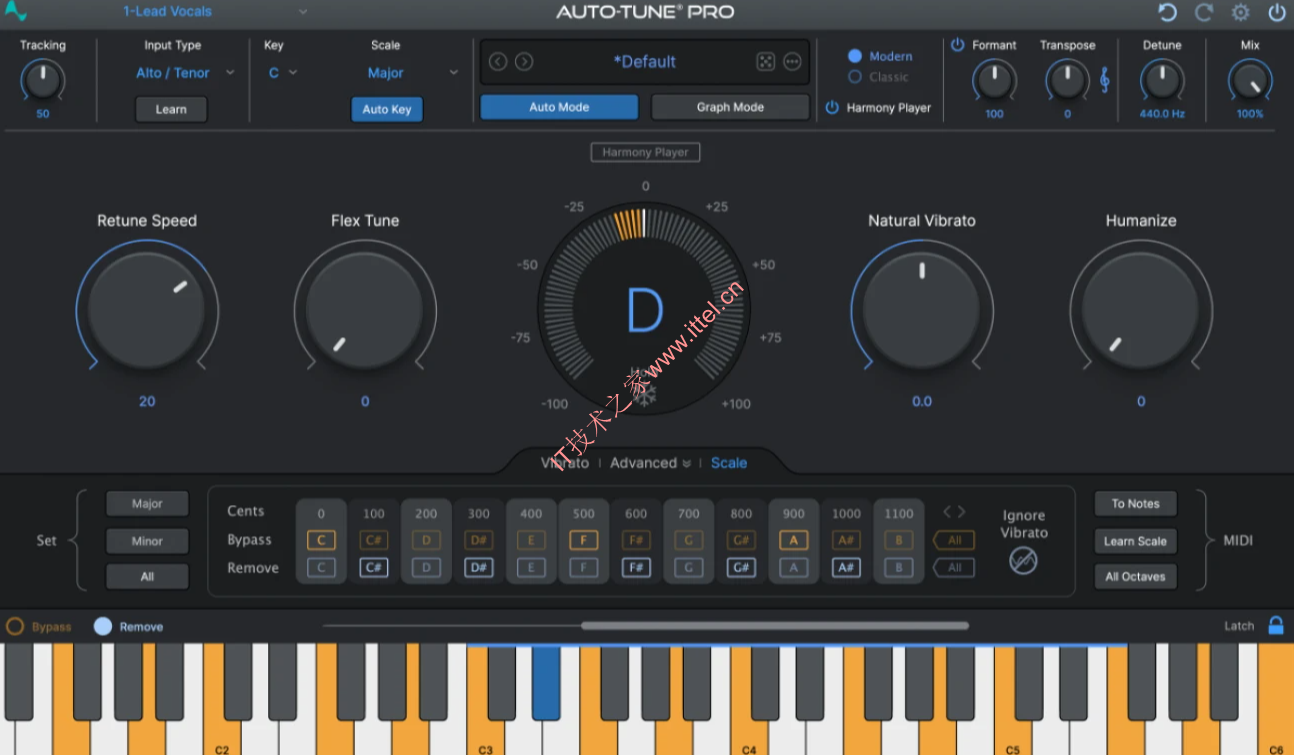The height and width of the screenshot is (755, 1294).
Task: Go to previous preset arrow
Action: [x=498, y=62]
